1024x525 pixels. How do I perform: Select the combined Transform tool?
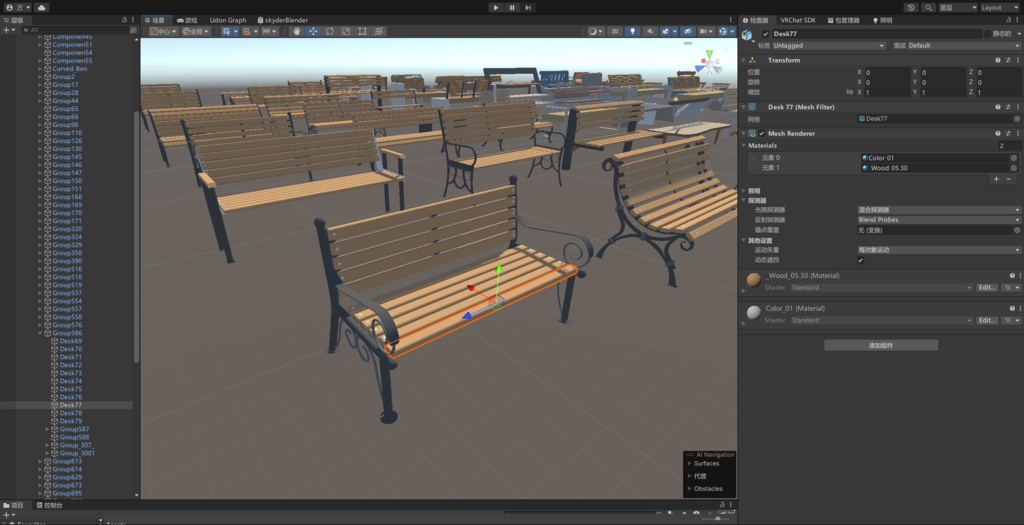[379, 31]
